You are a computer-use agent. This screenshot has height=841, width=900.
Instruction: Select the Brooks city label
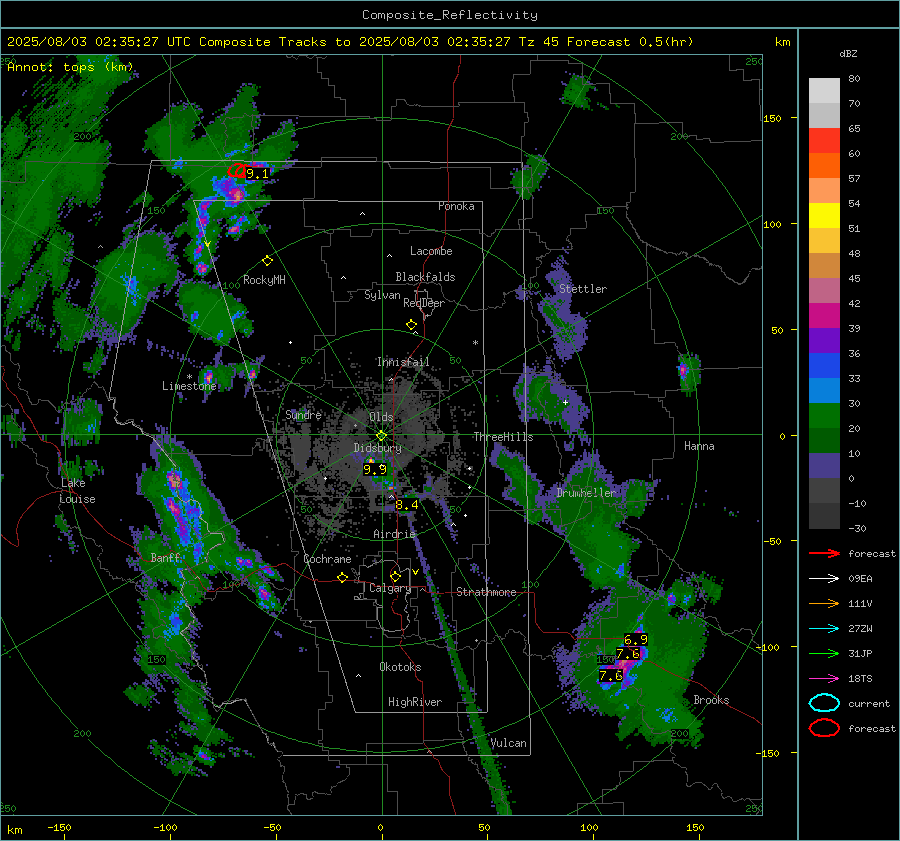(711, 700)
